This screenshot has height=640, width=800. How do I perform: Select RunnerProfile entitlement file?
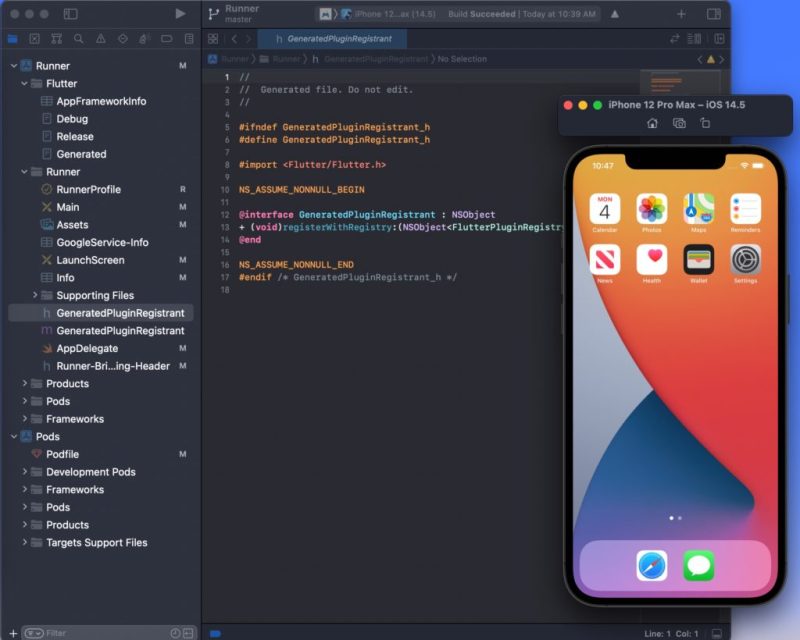[x=88, y=189]
